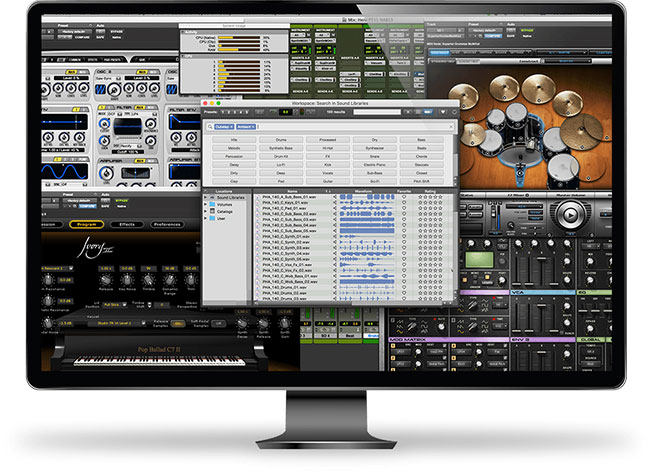Image resolution: width=650 pixels, height=471 pixels.
Task: Open the Keyset dropdown in Ivory plugin
Action: click(x=118, y=323)
